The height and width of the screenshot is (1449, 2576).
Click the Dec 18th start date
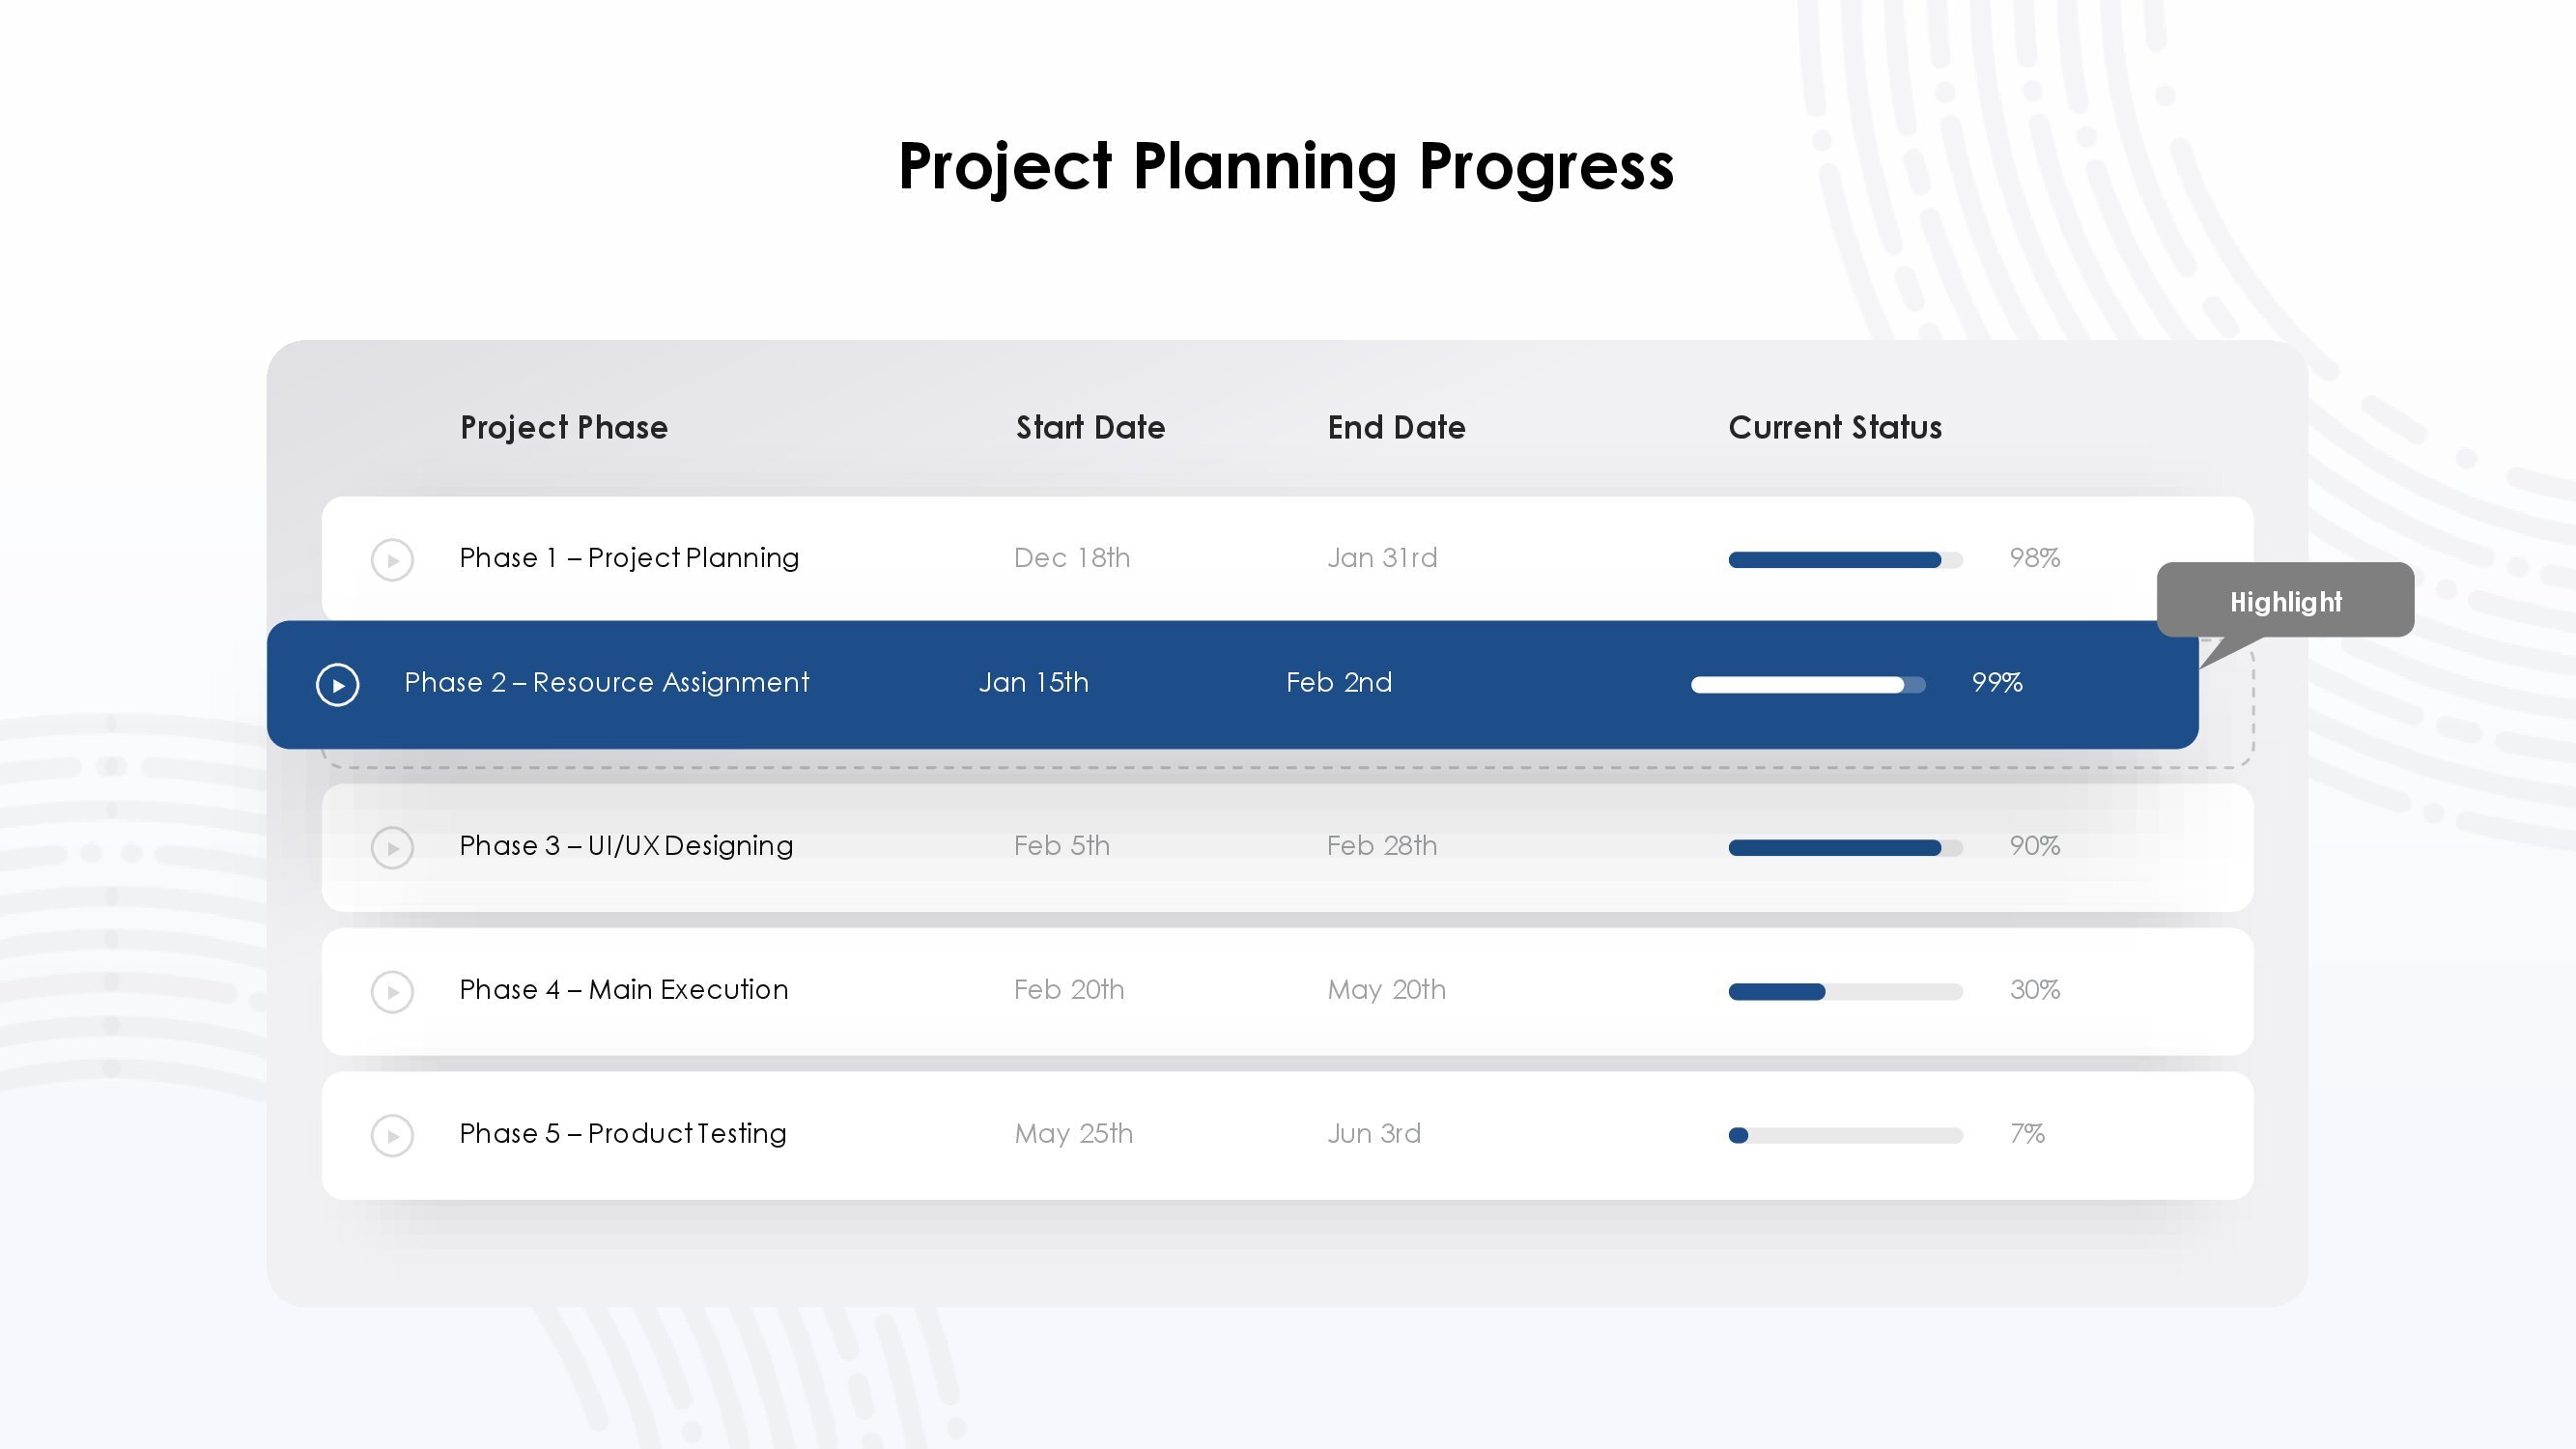coord(1072,558)
